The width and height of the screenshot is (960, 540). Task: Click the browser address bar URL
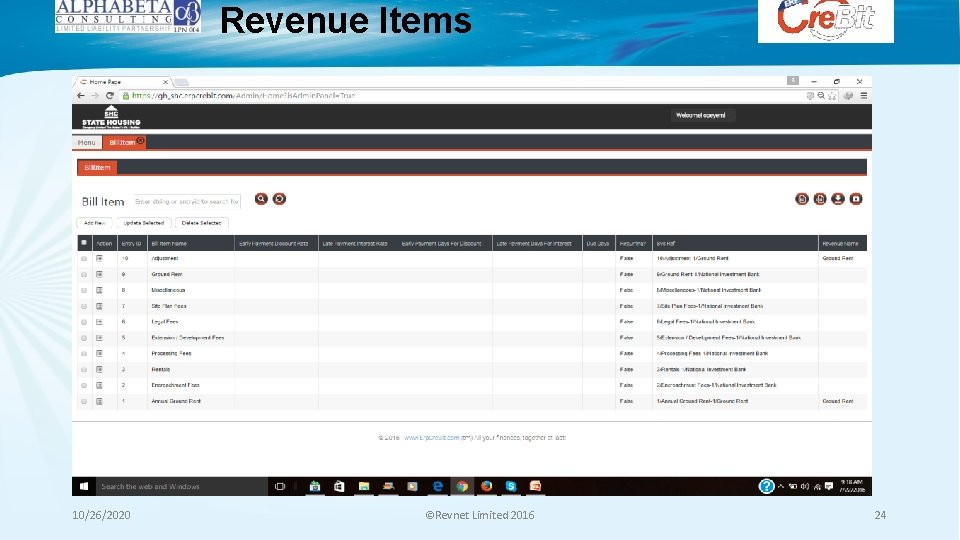coord(244,96)
